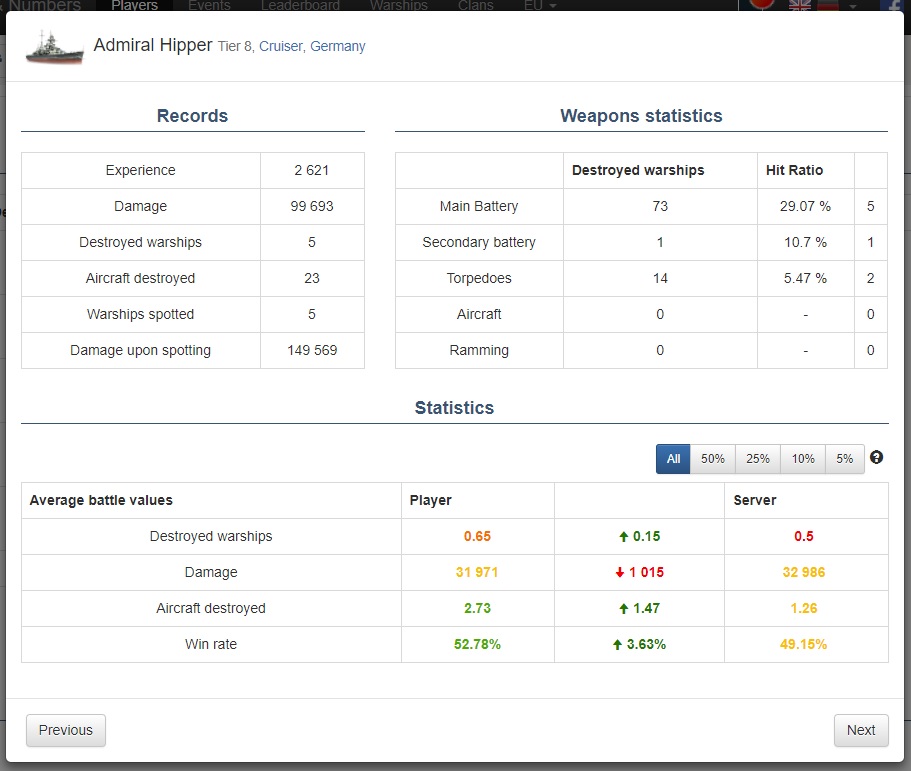Expand the EU region dropdown
The height and width of the screenshot is (771, 911).
click(x=540, y=5)
